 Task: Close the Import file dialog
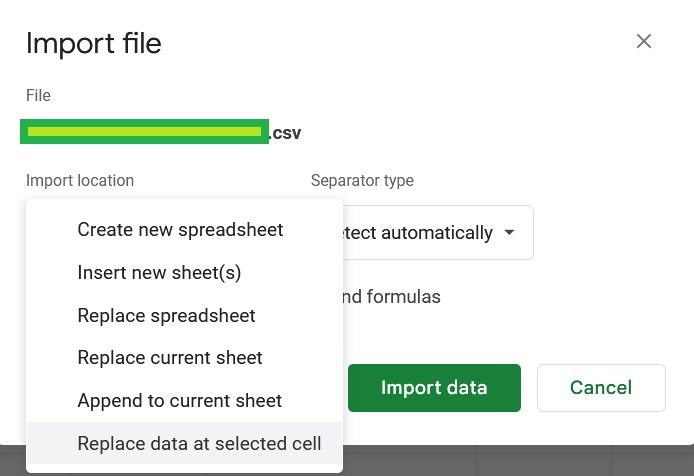point(644,41)
